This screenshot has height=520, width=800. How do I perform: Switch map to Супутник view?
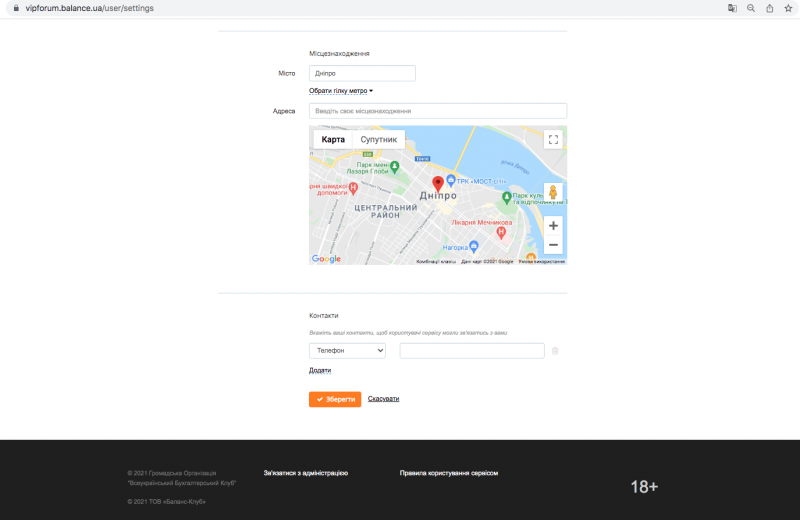(x=379, y=140)
